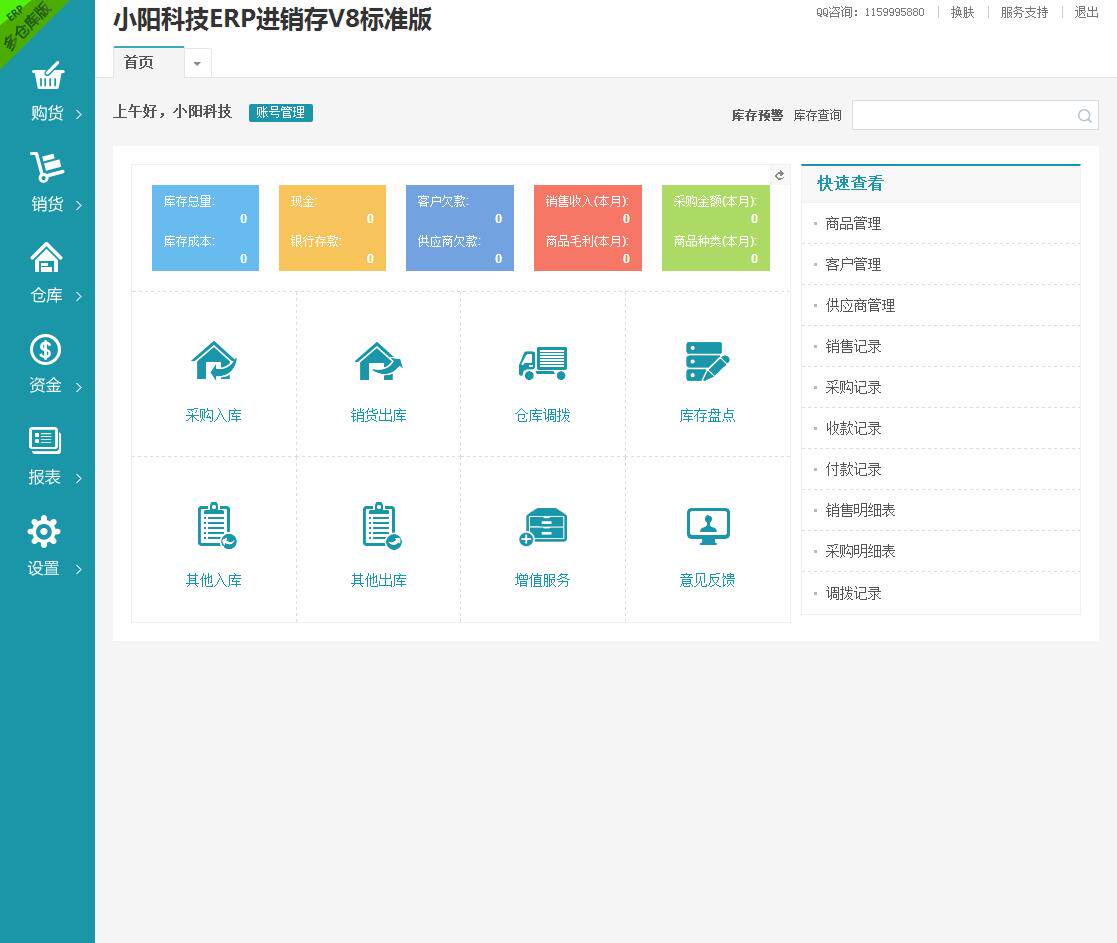Click the 其他出库 text label
The width and height of the screenshot is (1117, 943).
(378, 580)
